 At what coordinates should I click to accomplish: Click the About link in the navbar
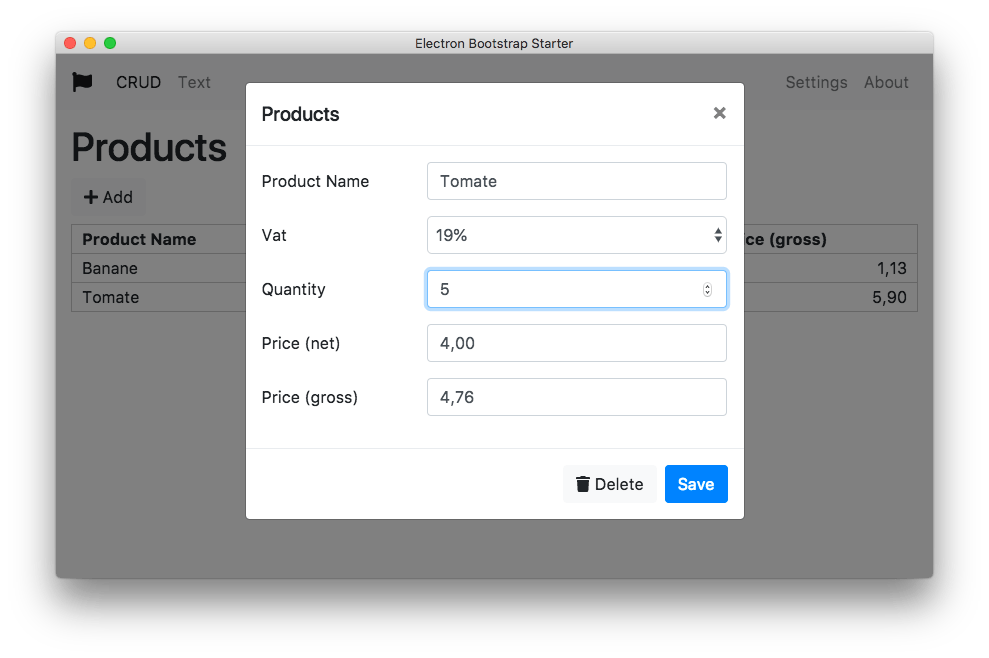click(x=886, y=82)
